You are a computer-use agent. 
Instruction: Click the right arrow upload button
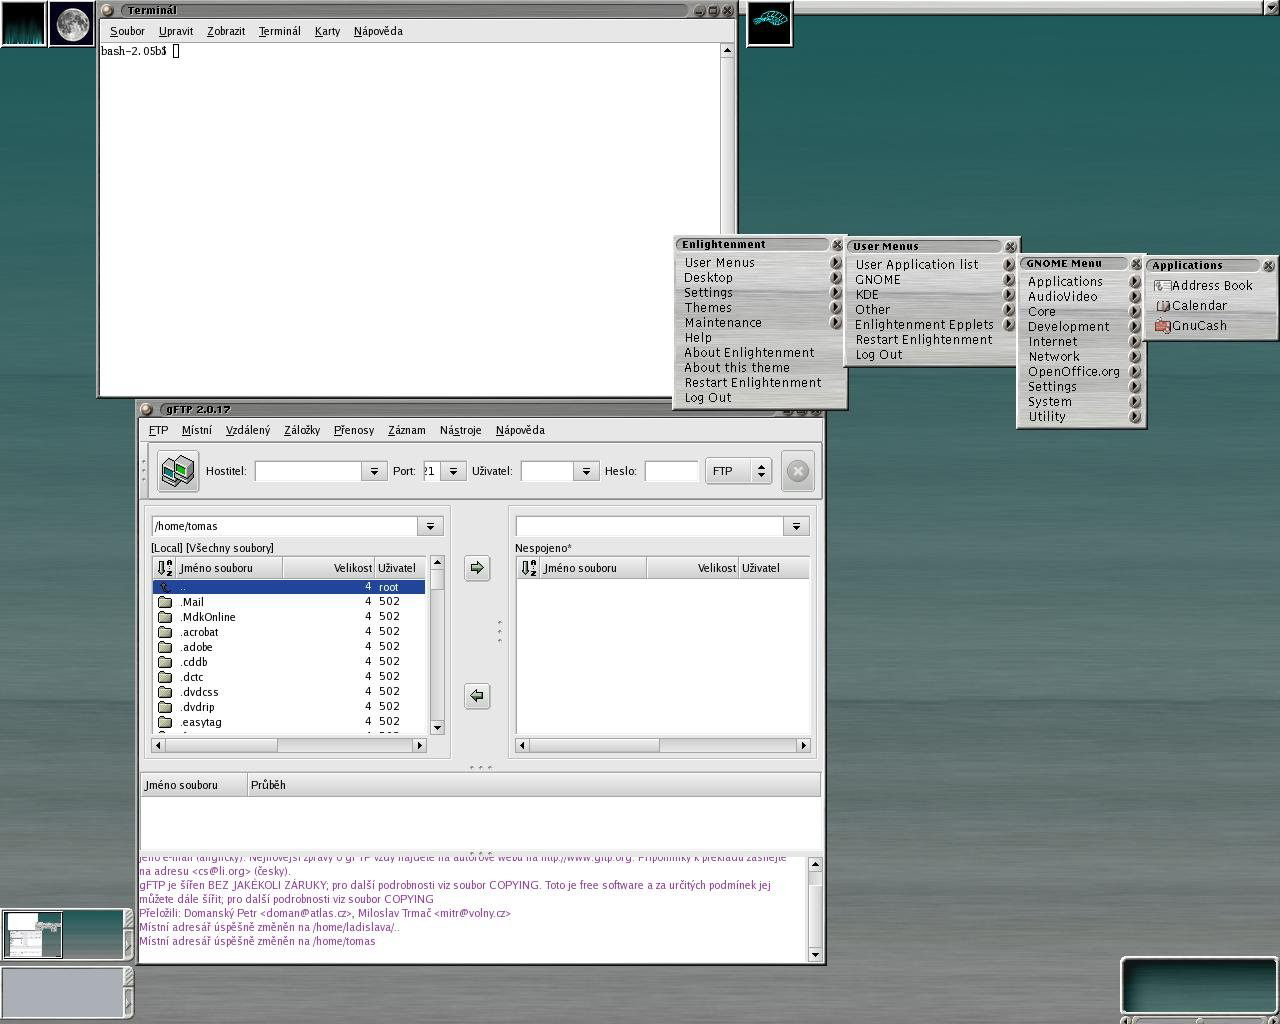tap(477, 568)
